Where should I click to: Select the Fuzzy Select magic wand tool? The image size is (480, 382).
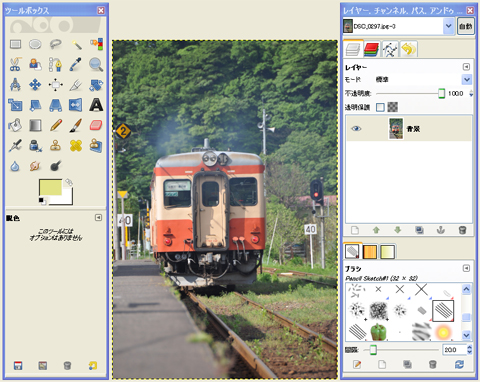pyautogui.click(x=76, y=44)
